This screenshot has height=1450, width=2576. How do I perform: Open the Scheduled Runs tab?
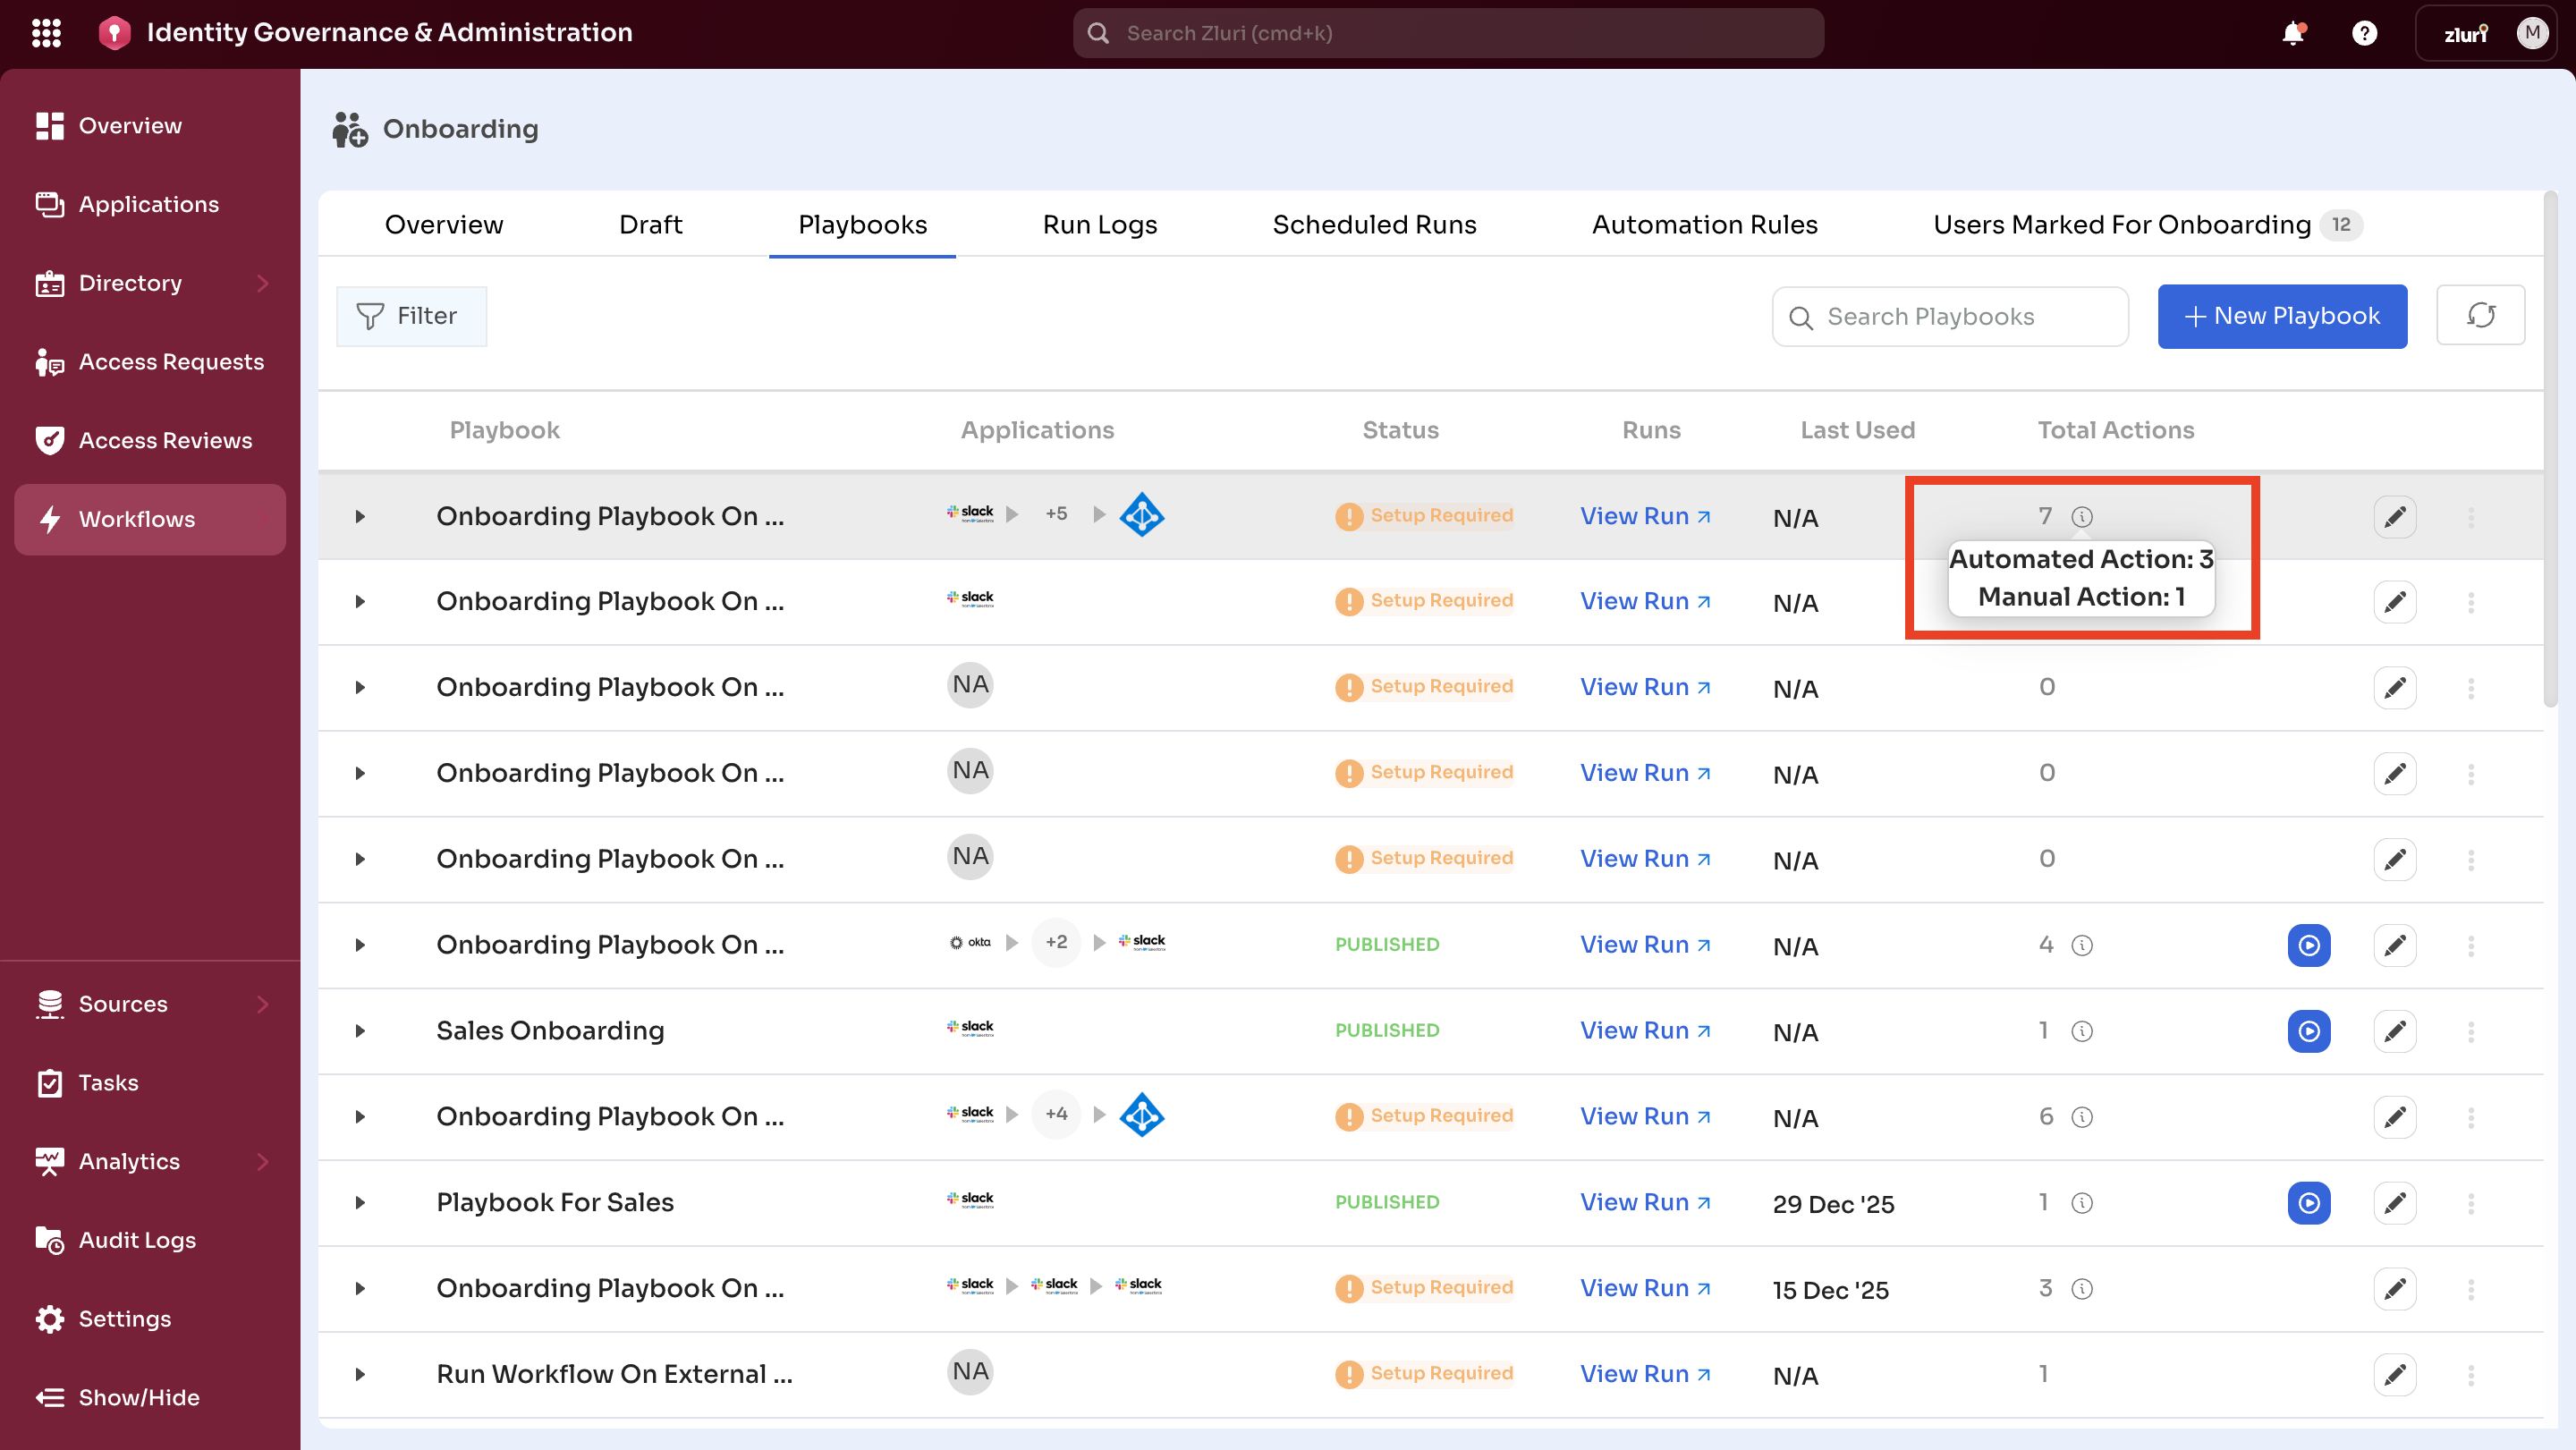point(1374,224)
